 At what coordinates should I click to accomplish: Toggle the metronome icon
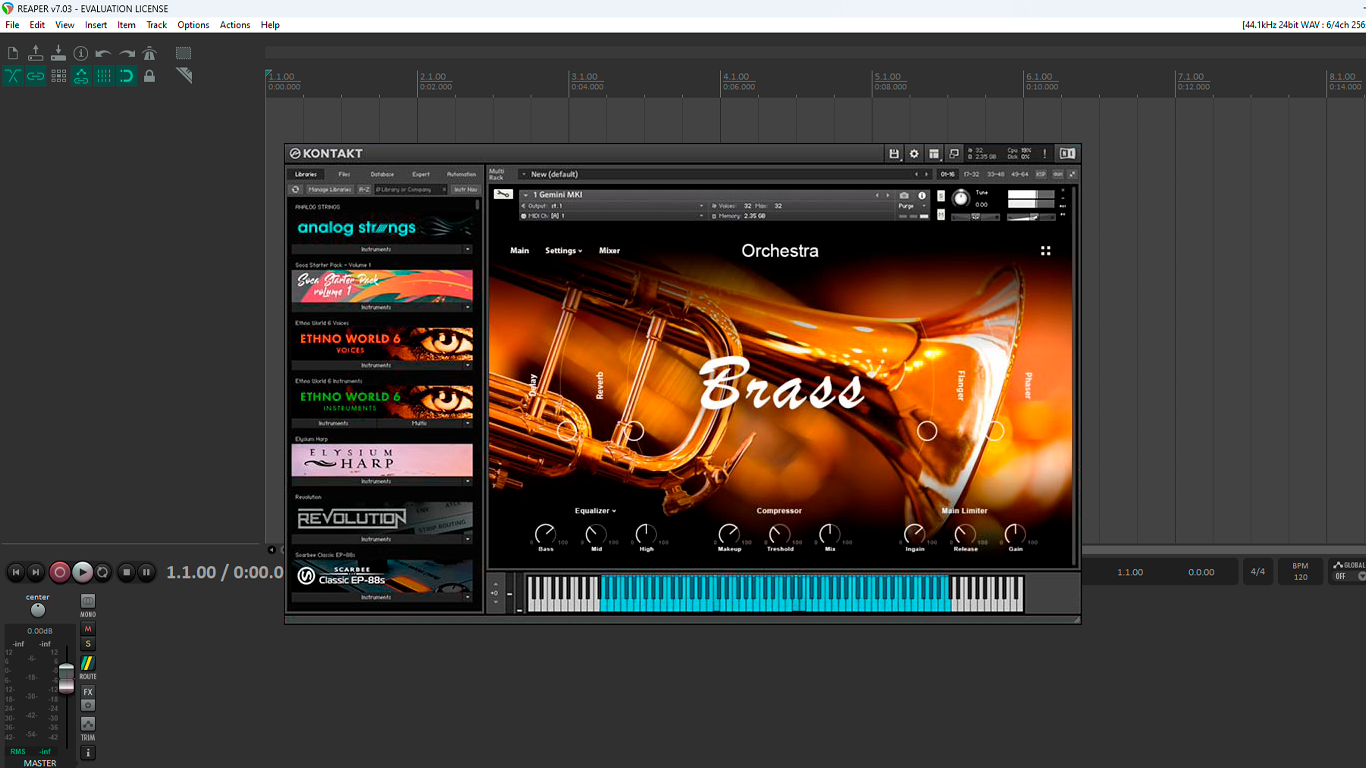coord(149,53)
